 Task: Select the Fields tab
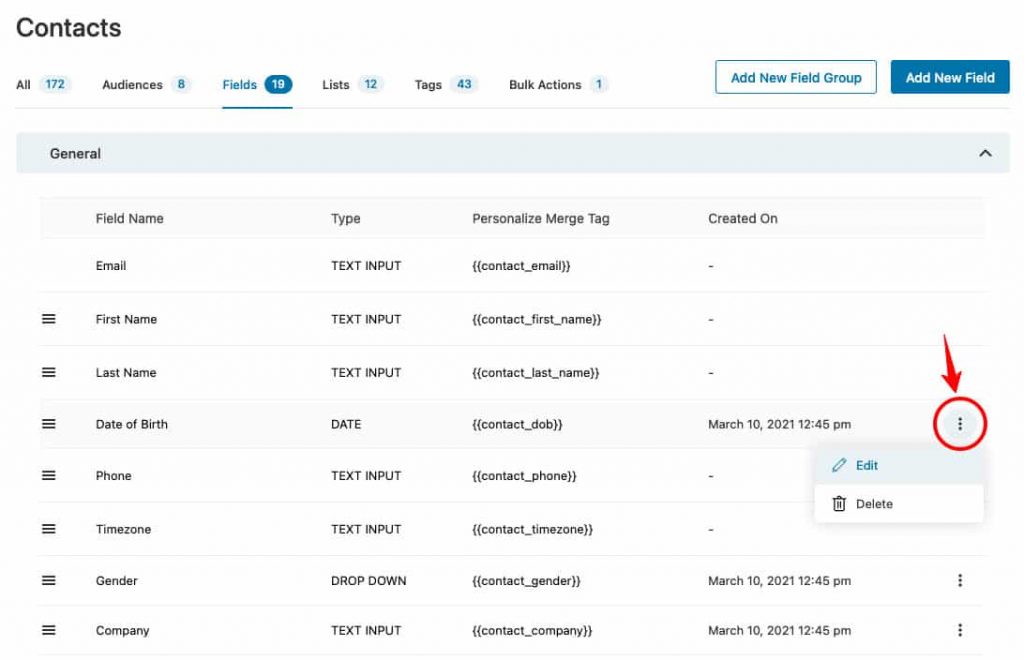pos(257,84)
